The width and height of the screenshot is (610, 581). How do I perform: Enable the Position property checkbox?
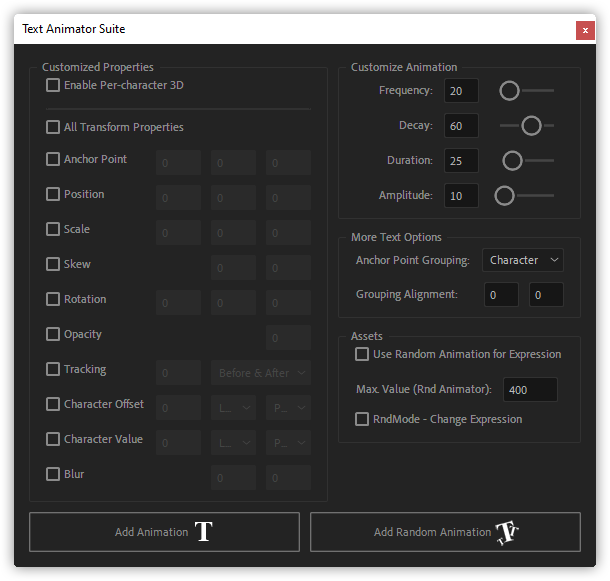53,194
